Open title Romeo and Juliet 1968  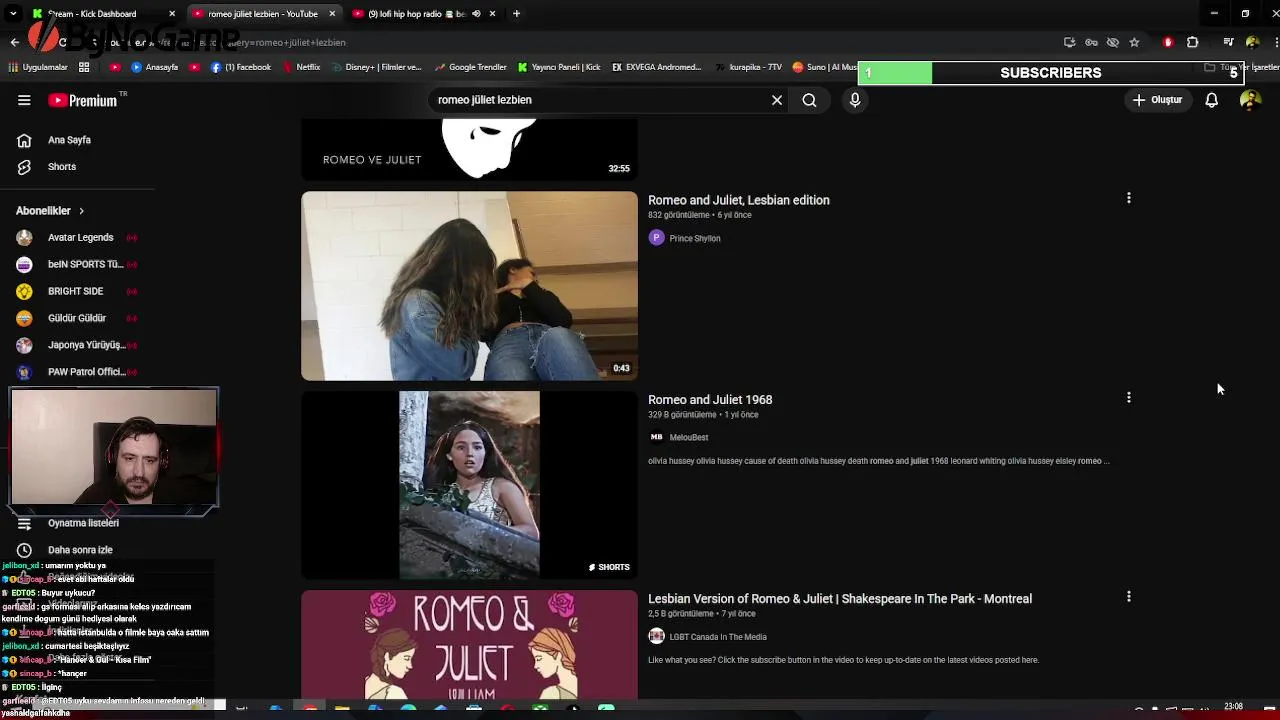(710, 399)
